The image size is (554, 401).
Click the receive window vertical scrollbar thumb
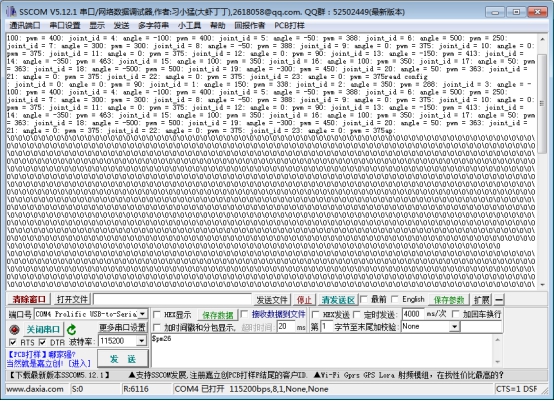point(542,104)
